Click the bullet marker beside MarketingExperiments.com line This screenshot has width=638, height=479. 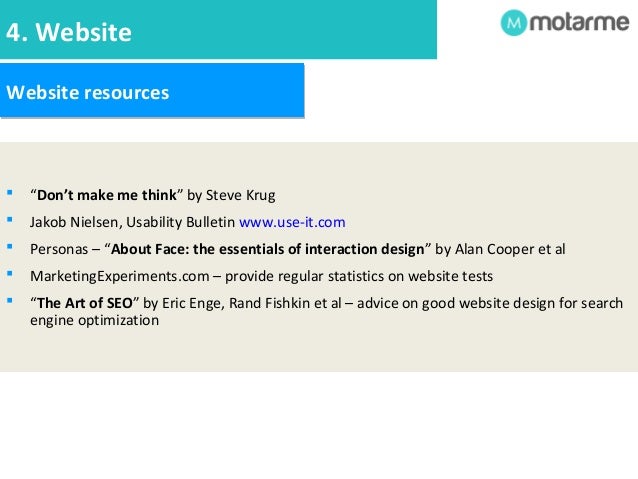[x=10, y=274]
